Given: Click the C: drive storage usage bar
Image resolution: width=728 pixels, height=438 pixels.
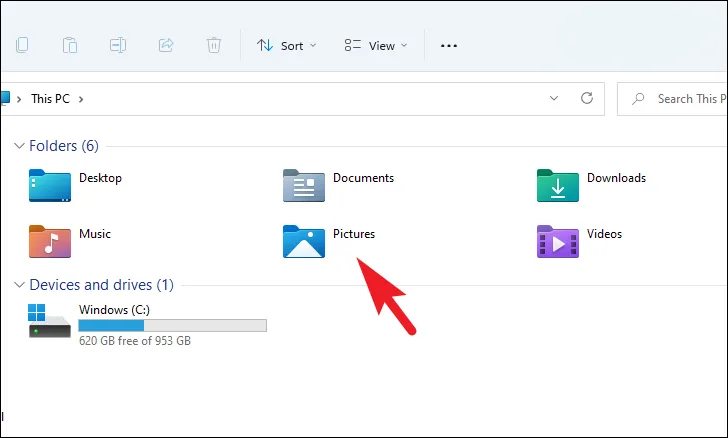Looking at the screenshot, I should 173,325.
